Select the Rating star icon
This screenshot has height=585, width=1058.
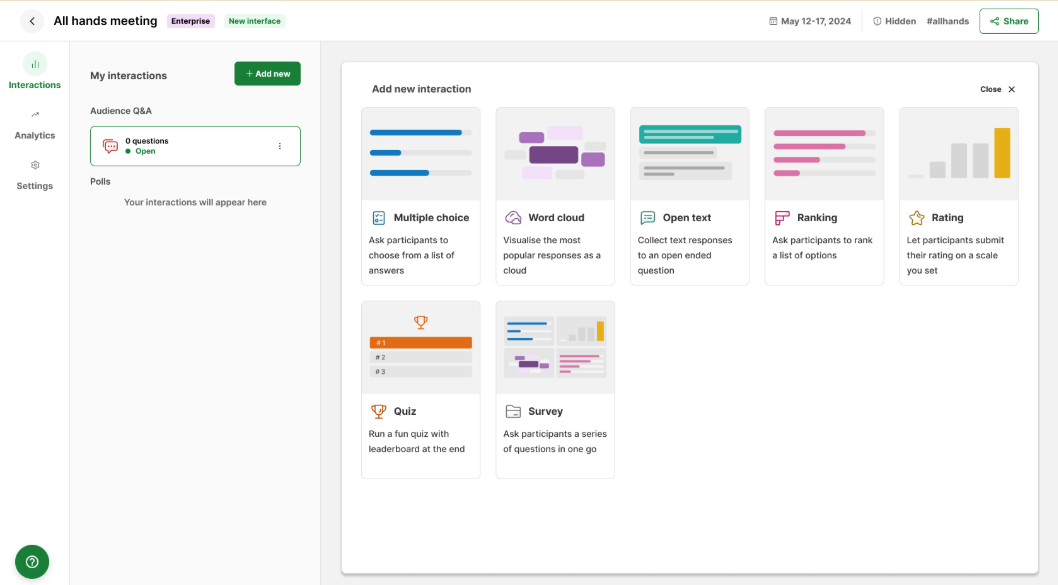pyautogui.click(x=918, y=217)
